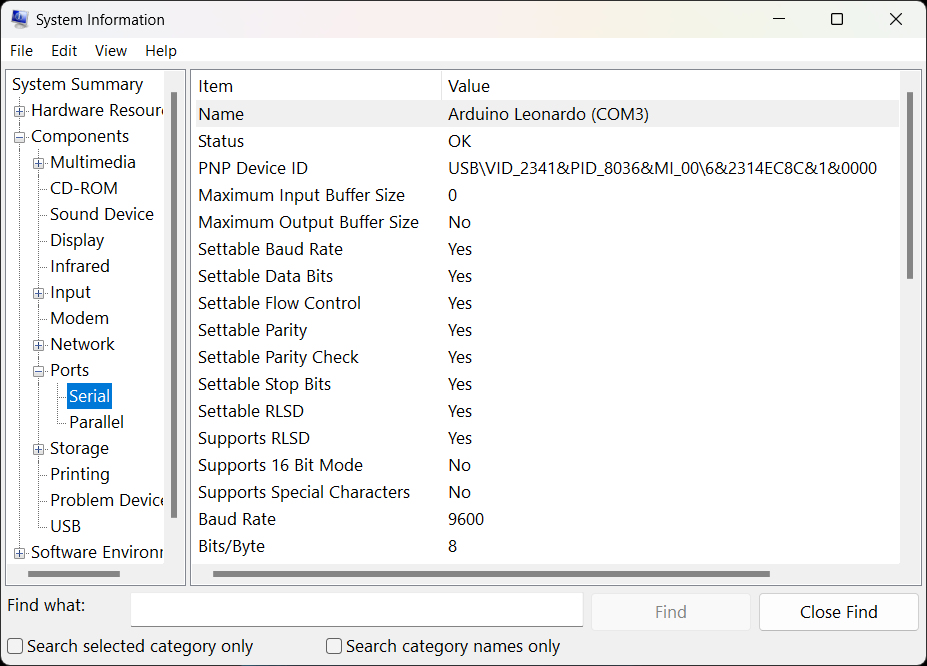The width and height of the screenshot is (927, 666).
Task: Select the Modem tree item
Action: (x=79, y=319)
